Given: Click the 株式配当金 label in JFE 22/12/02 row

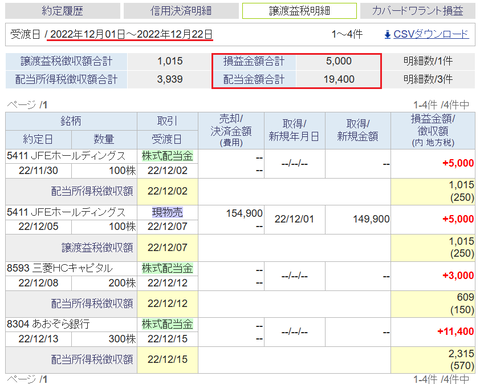Looking at the screenshot, I should 167,156.
